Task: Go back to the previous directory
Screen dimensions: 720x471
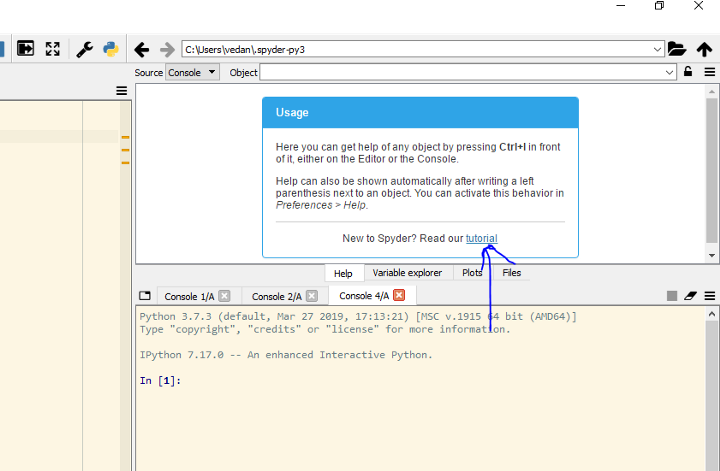Action: coord(142,49)
